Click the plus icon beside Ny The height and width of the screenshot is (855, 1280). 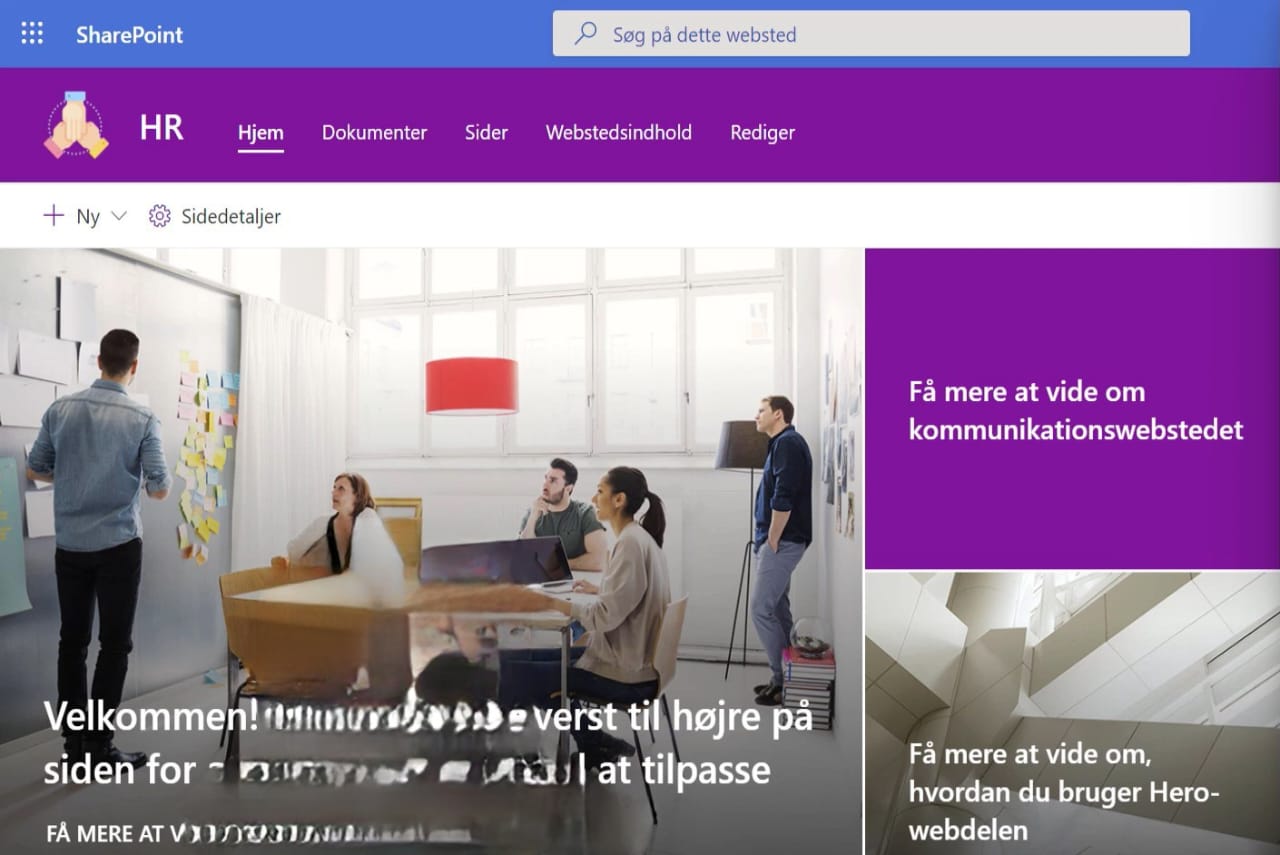[x=53, y=215]
